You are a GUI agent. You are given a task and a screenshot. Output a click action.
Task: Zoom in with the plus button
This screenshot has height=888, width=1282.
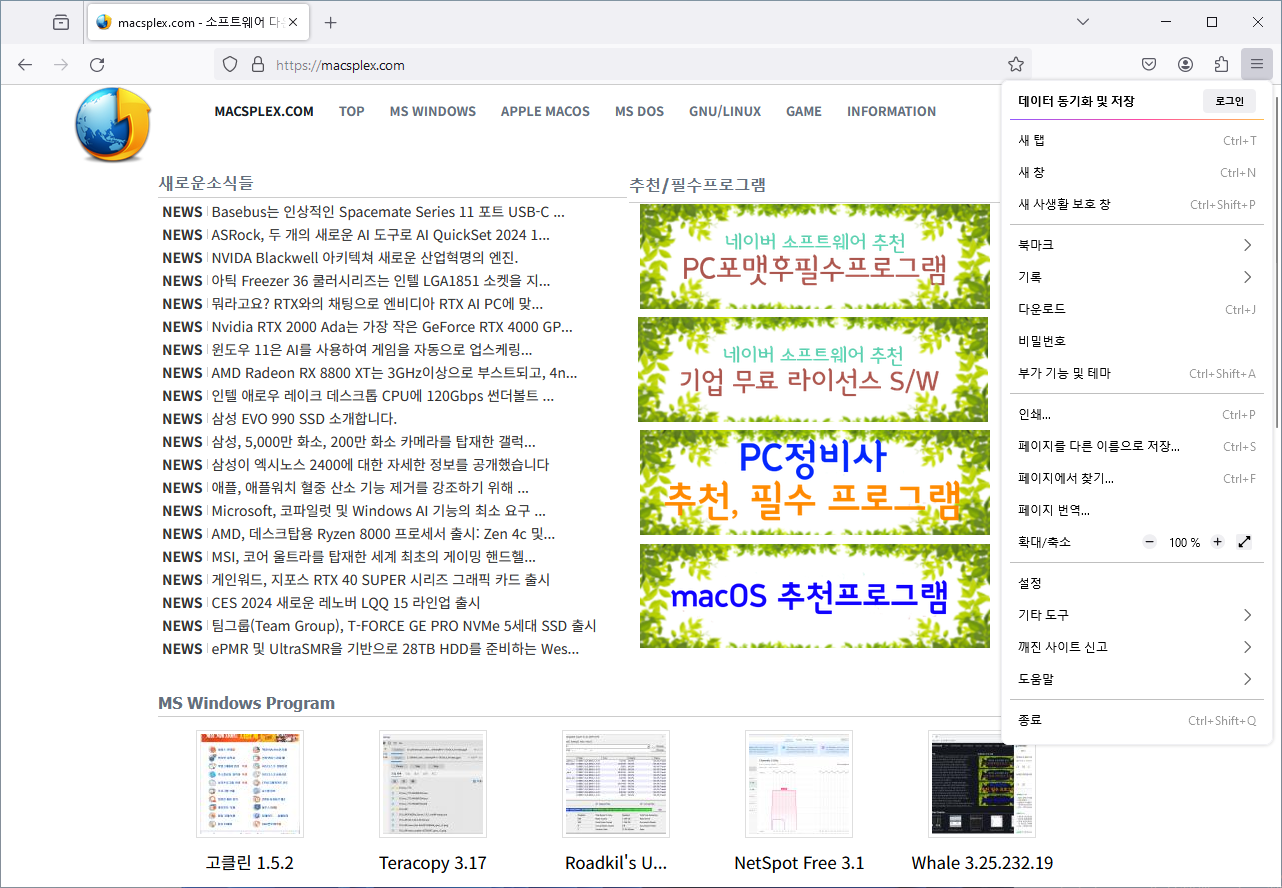[1217, 542]
